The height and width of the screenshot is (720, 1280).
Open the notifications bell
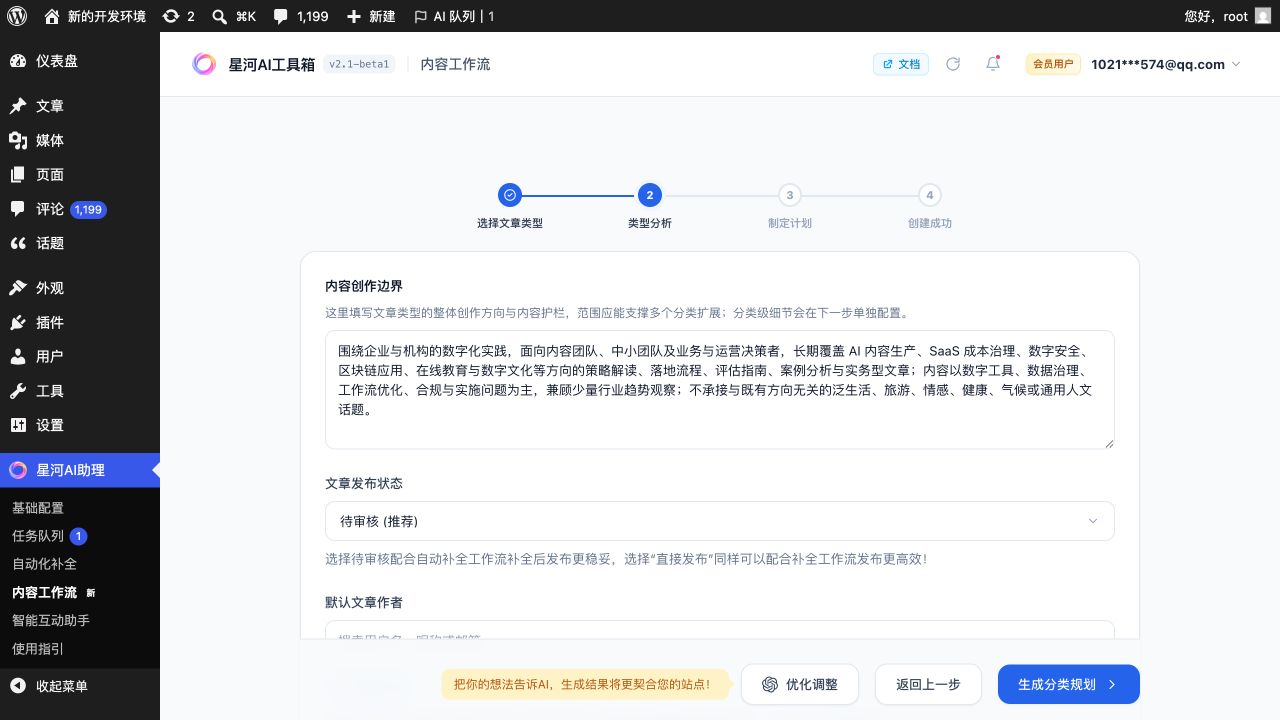[x=992, y=64]
